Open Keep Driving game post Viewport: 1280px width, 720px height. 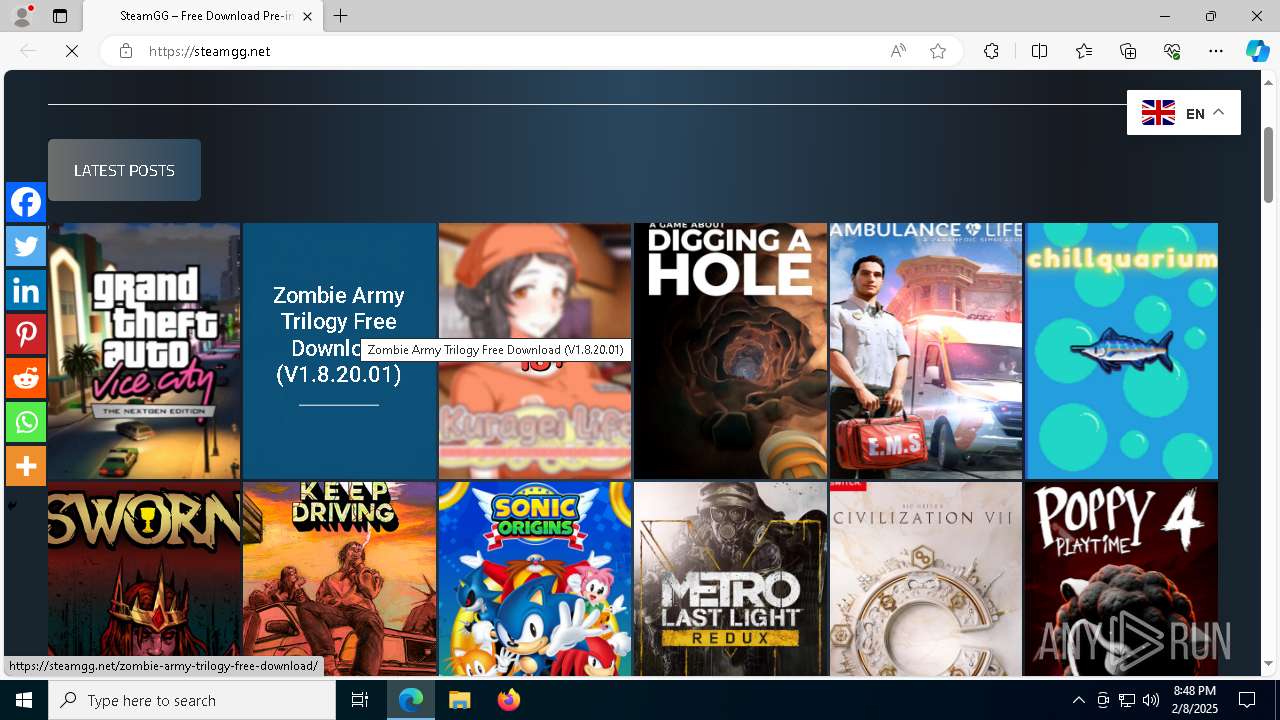[339, 579]
